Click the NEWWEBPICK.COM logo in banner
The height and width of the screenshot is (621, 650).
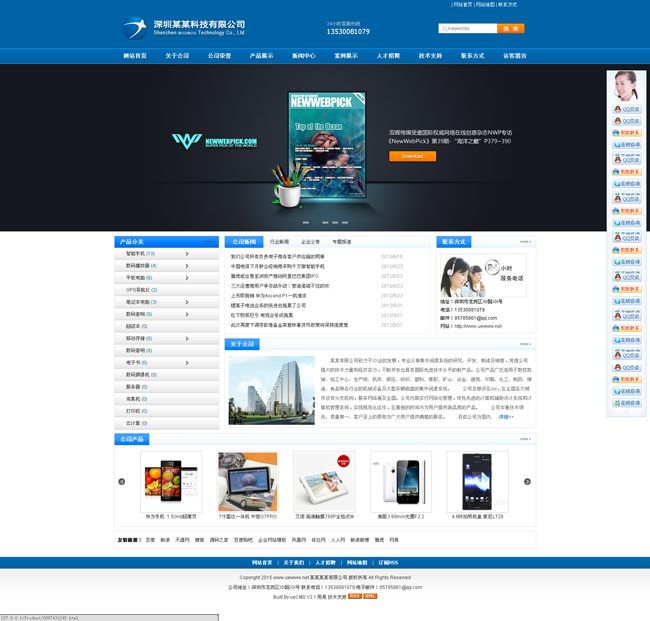[214, 142]
